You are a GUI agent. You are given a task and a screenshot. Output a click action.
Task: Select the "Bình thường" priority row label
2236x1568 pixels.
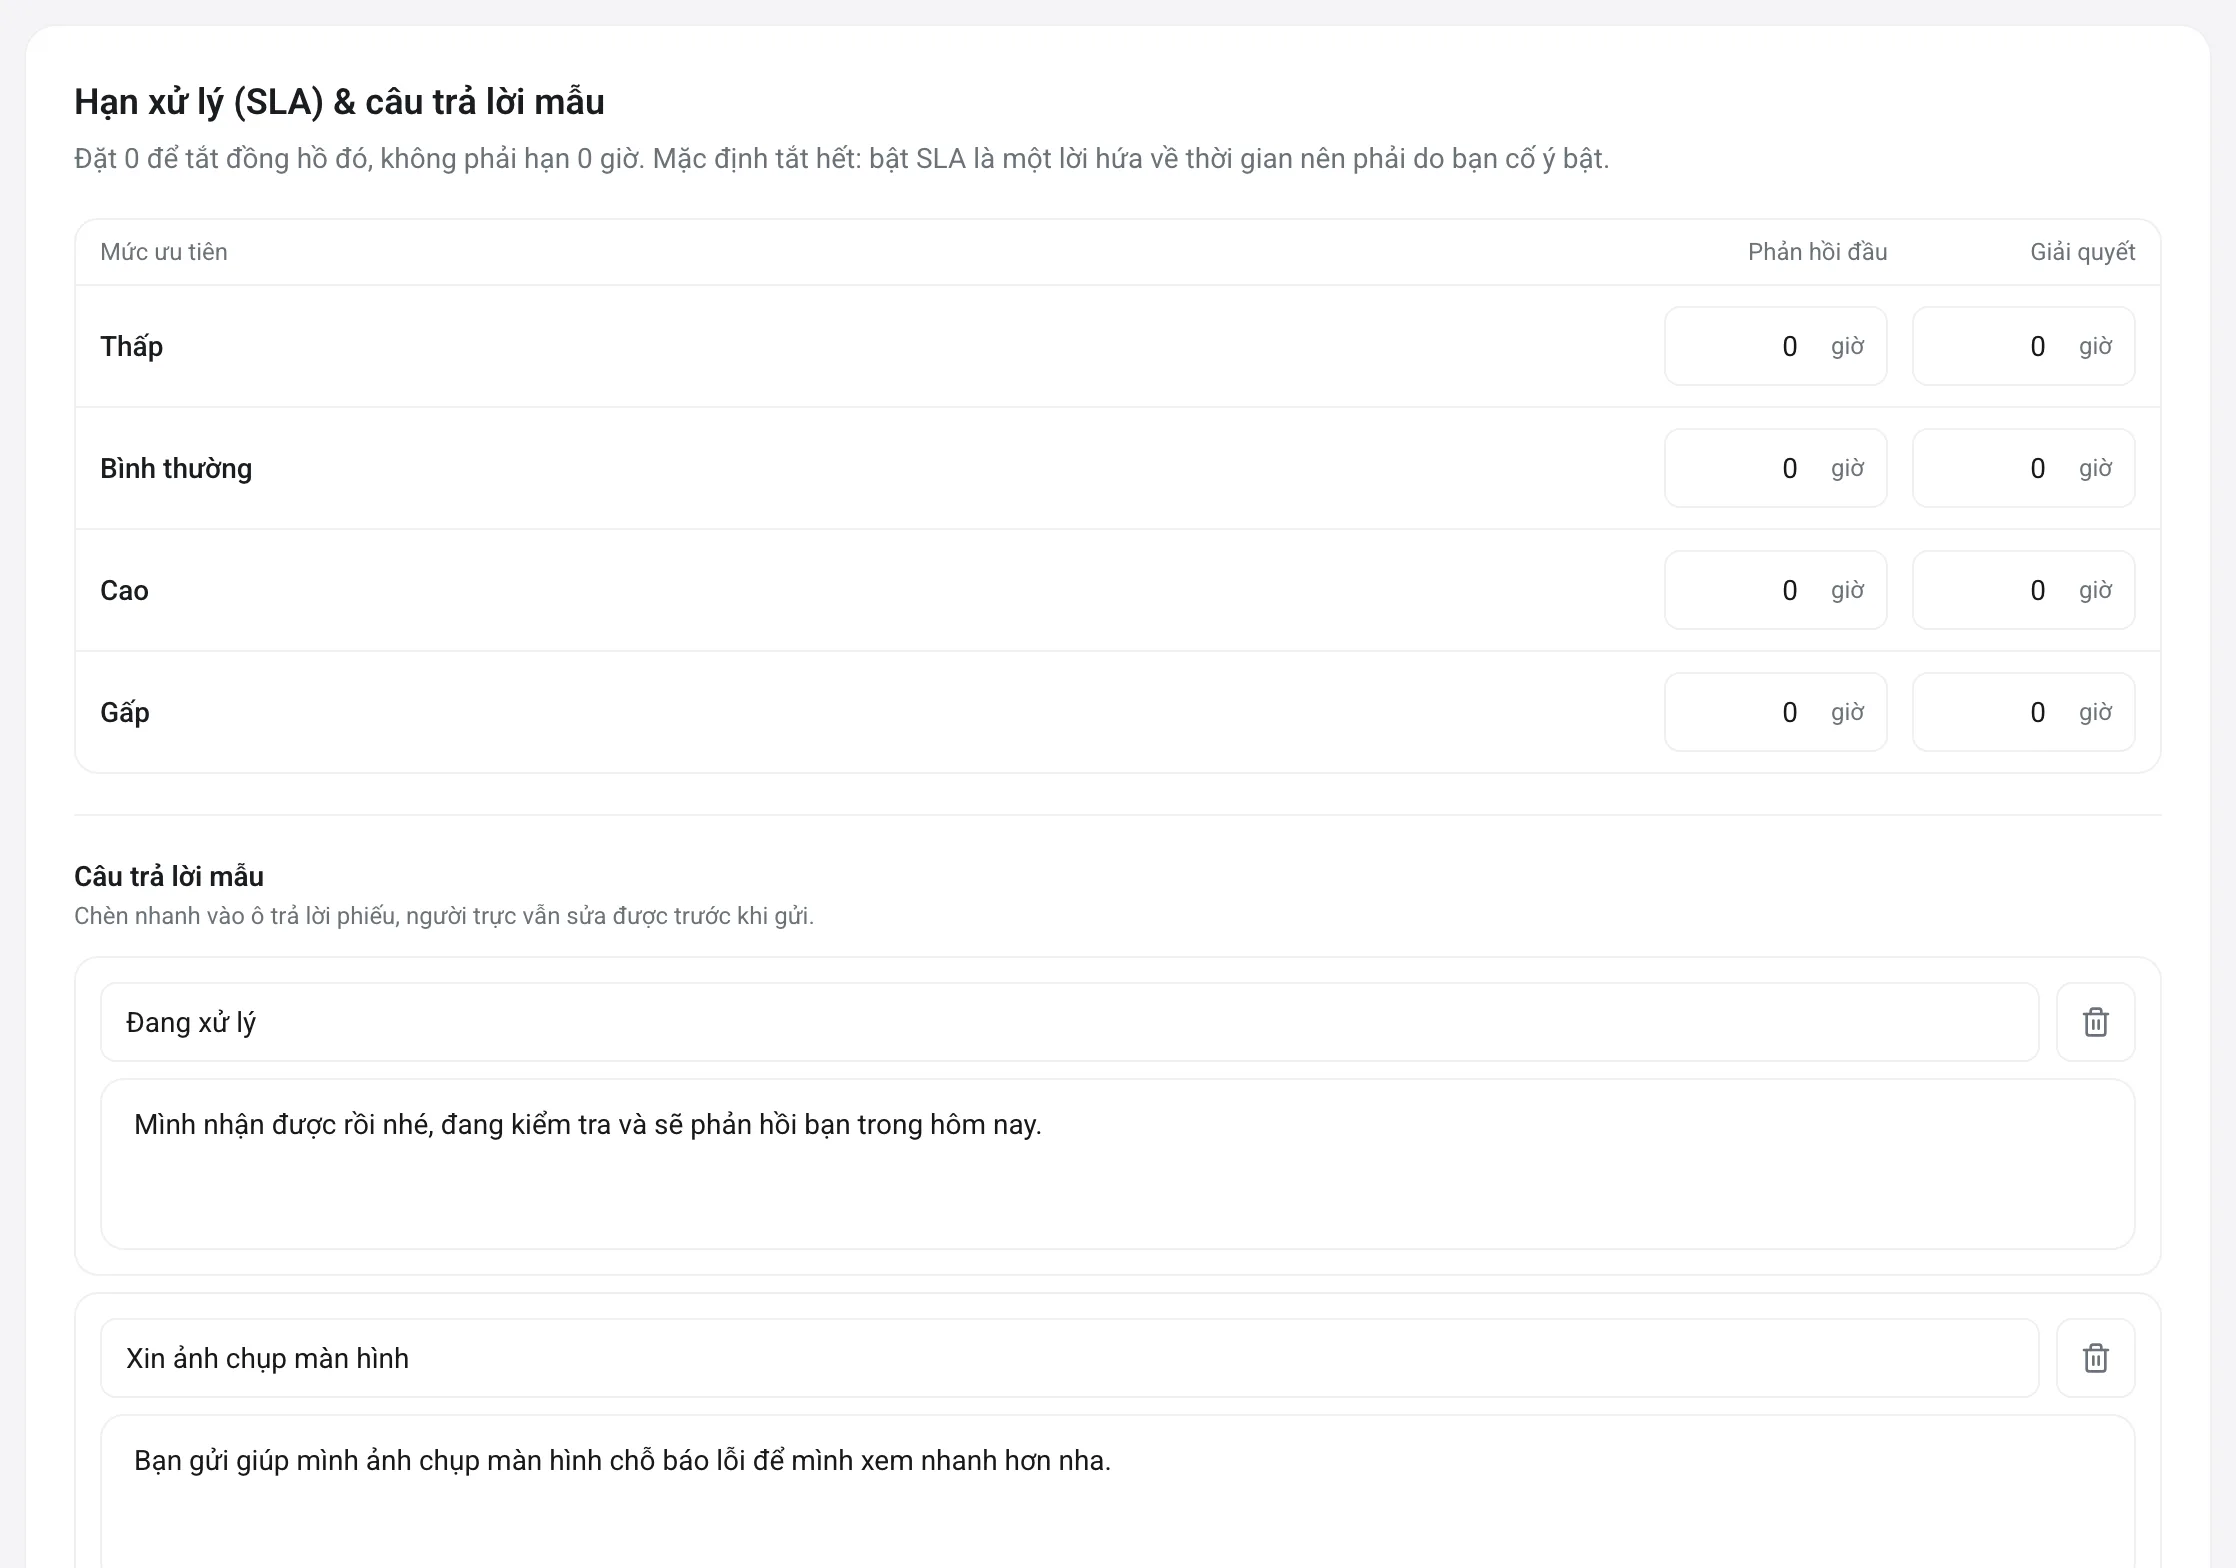176,468
